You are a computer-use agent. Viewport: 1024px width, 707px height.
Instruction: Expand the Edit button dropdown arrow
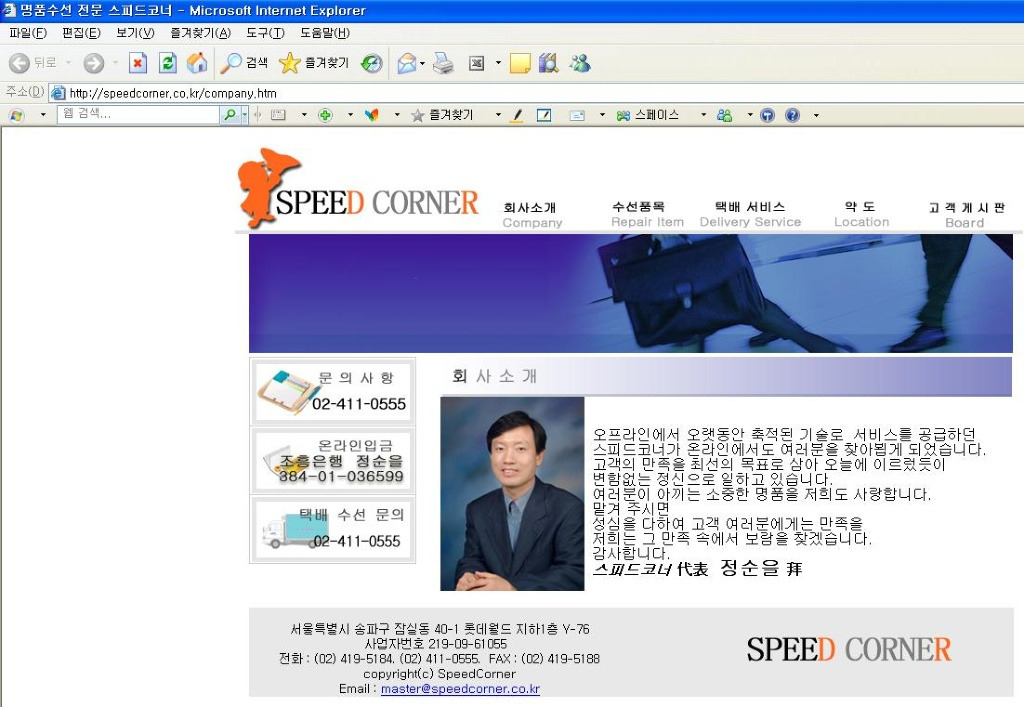click(x=498, y=63)
